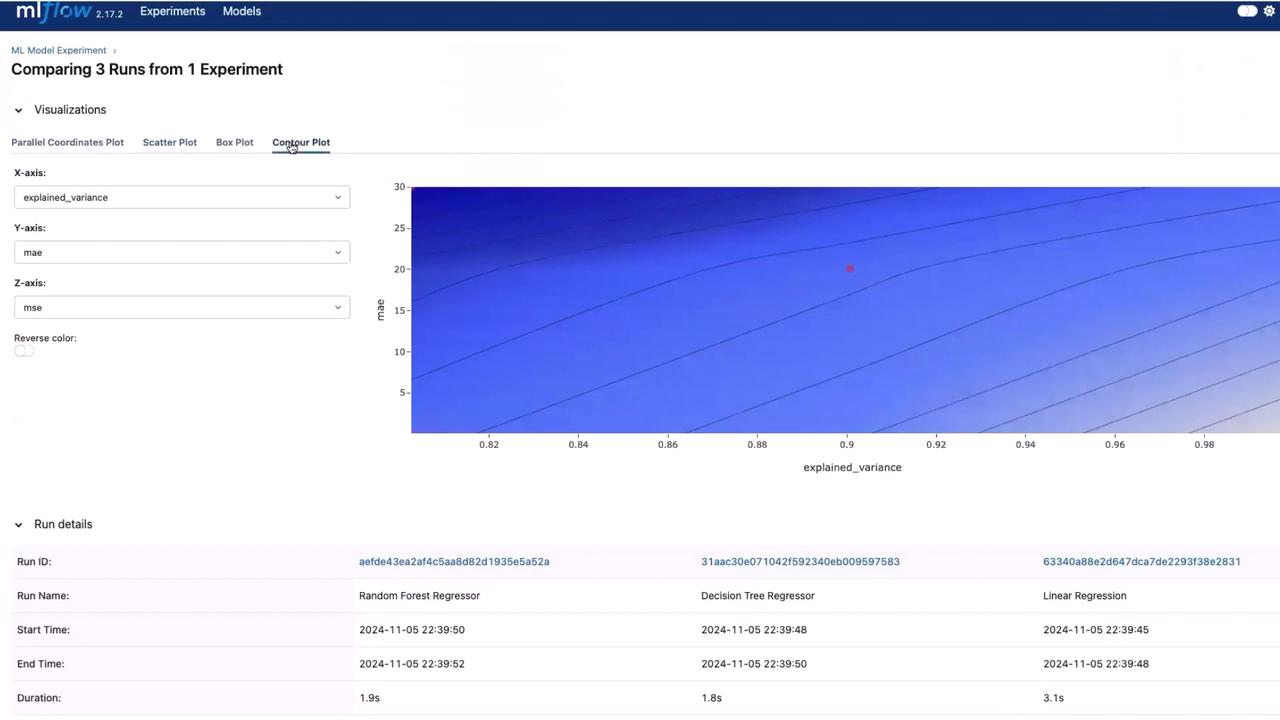This screenshot has height=720, width=1280.
Task: Switch to the Scatter Plot tab
Action: (x=169, y=142)
